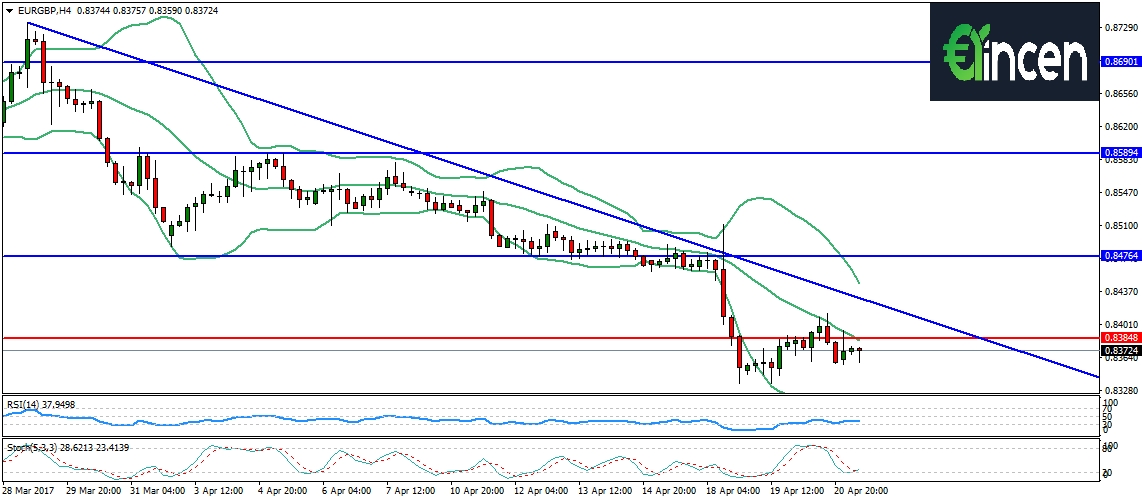Click the 29 Mar 20:00 time label
Screen dimensions: 1142x502
coord(92,492)
